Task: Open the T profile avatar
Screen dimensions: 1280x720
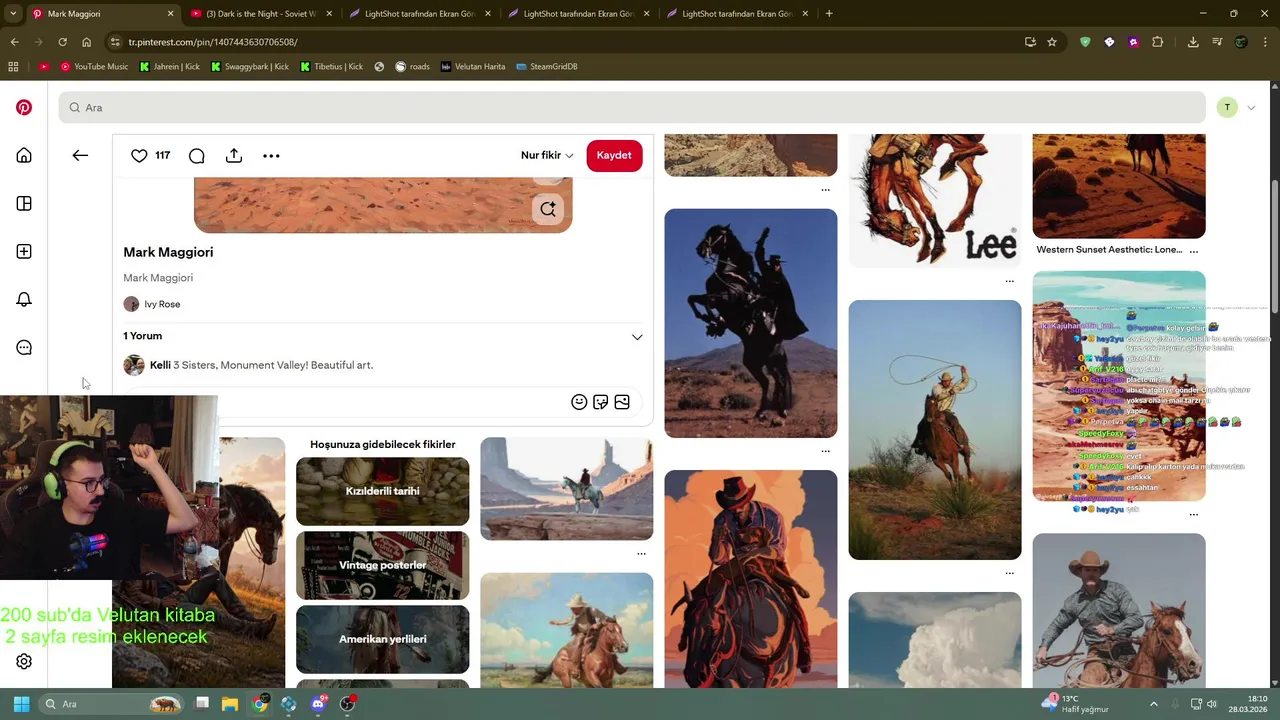Action: click(1227, 107)
